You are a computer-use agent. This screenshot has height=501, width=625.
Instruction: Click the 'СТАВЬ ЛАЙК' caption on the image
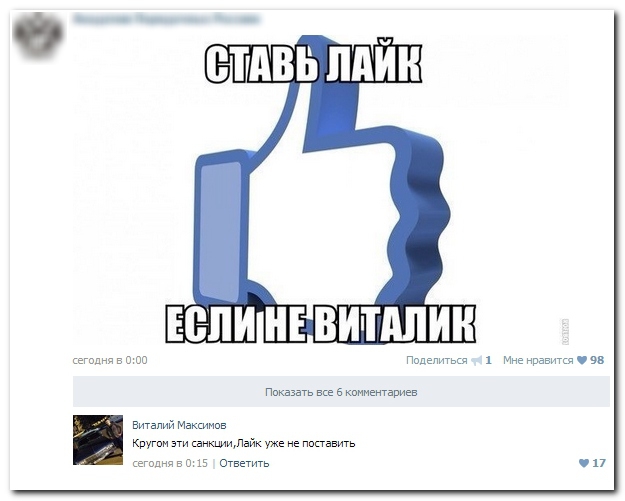click(314, 65)
